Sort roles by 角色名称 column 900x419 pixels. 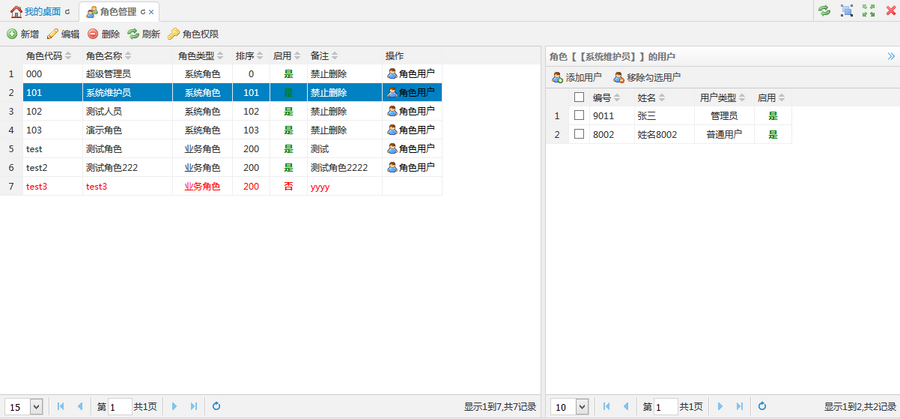(x=127, y=56)
